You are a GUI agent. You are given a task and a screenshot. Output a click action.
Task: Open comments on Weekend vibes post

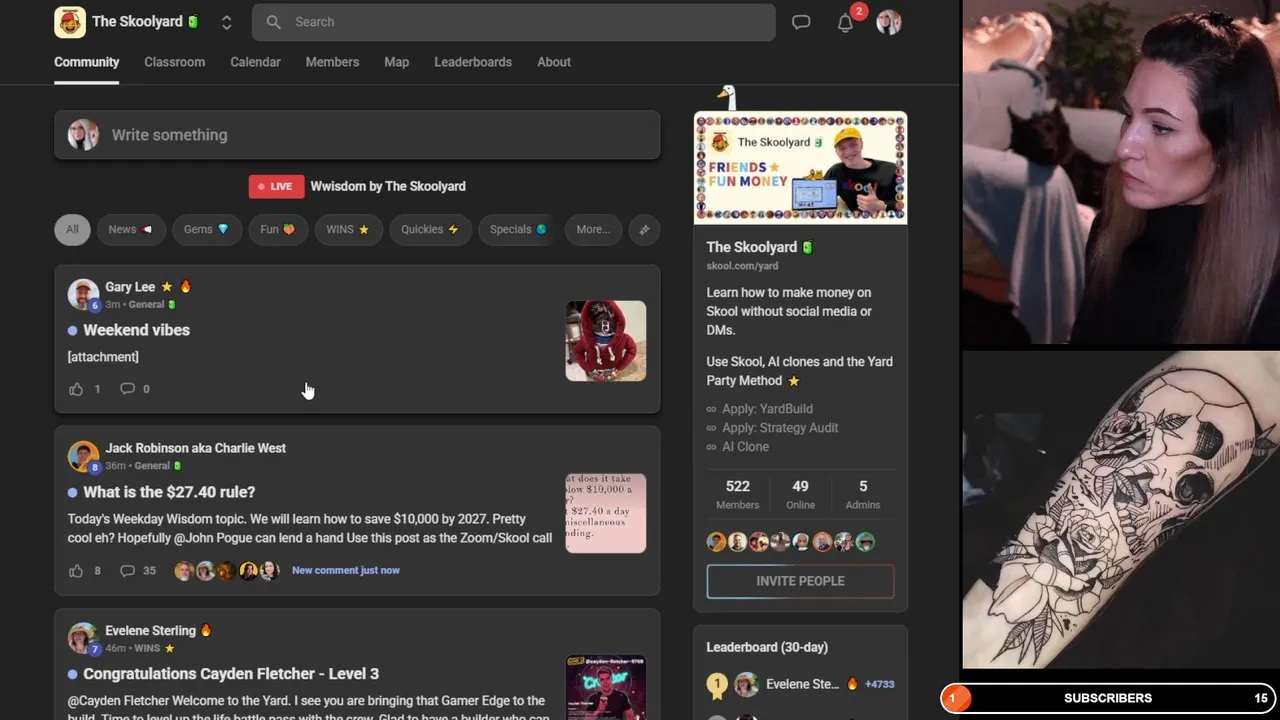[x=127, y=389]
